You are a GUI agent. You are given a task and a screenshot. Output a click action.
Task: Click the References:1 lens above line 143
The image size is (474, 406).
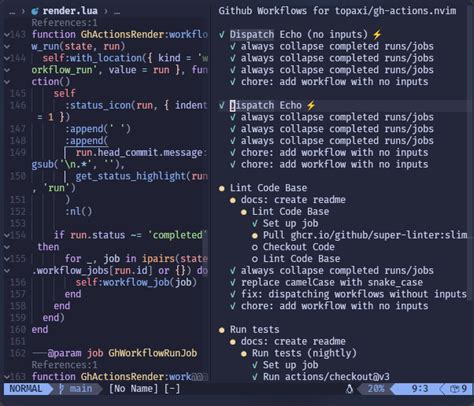click(64, 23)
